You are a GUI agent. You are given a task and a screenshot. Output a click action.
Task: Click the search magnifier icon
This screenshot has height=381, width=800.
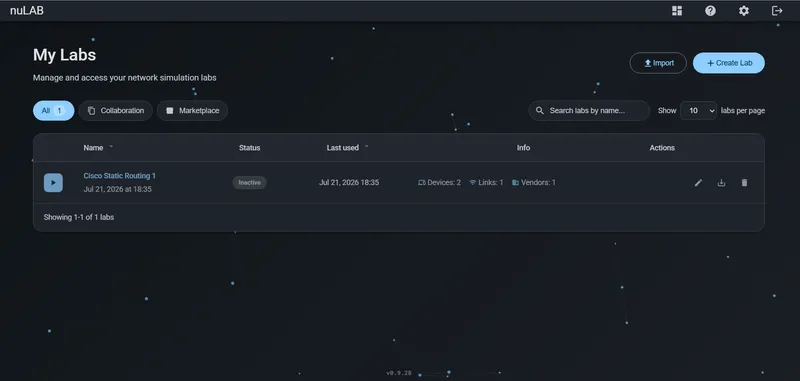tap(540, 111)
